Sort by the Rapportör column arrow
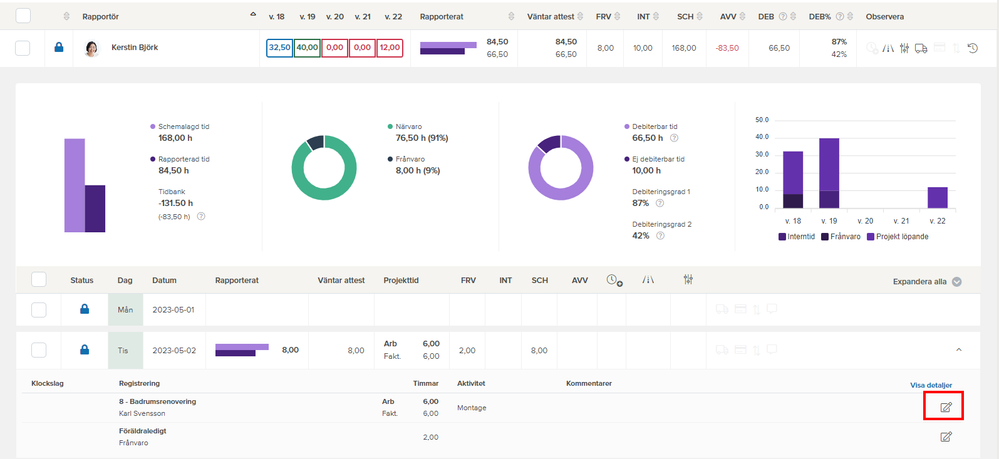Viewport: 999px width, 459px height. coord(254,13)
